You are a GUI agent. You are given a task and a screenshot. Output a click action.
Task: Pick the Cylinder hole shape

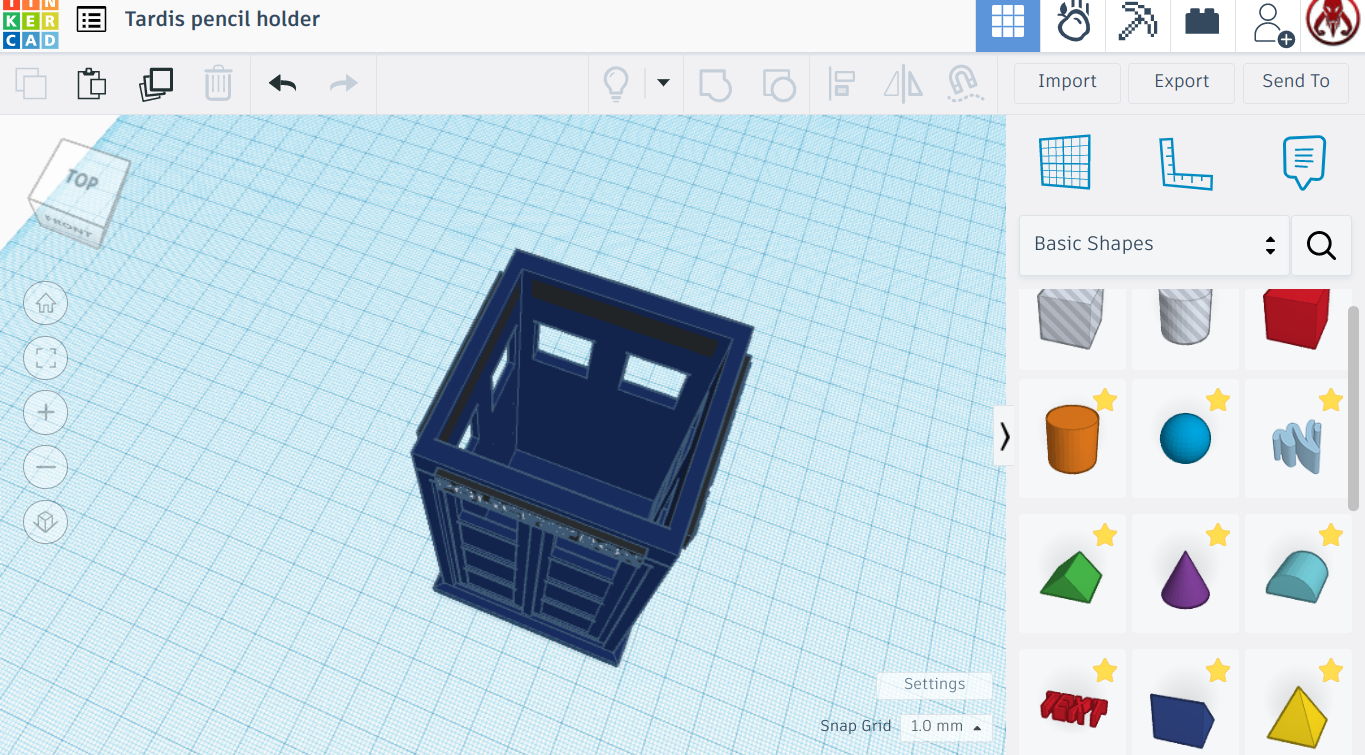click(1185, 319)
